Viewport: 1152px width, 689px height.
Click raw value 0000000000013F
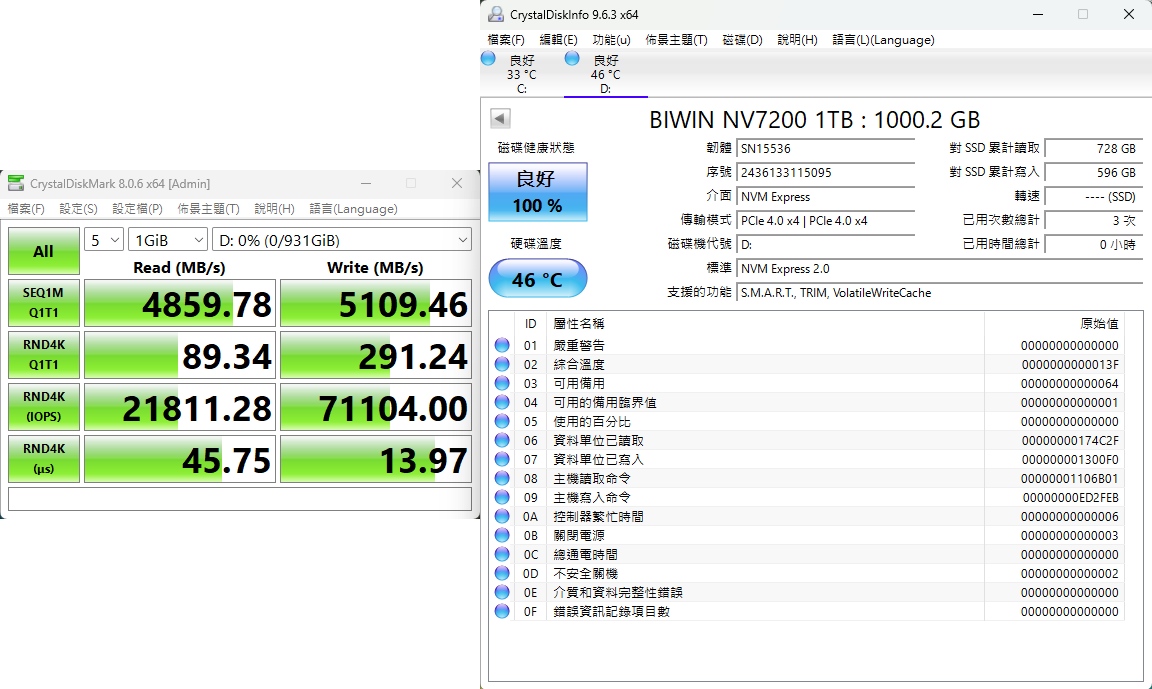click(x=1070, y=364)
